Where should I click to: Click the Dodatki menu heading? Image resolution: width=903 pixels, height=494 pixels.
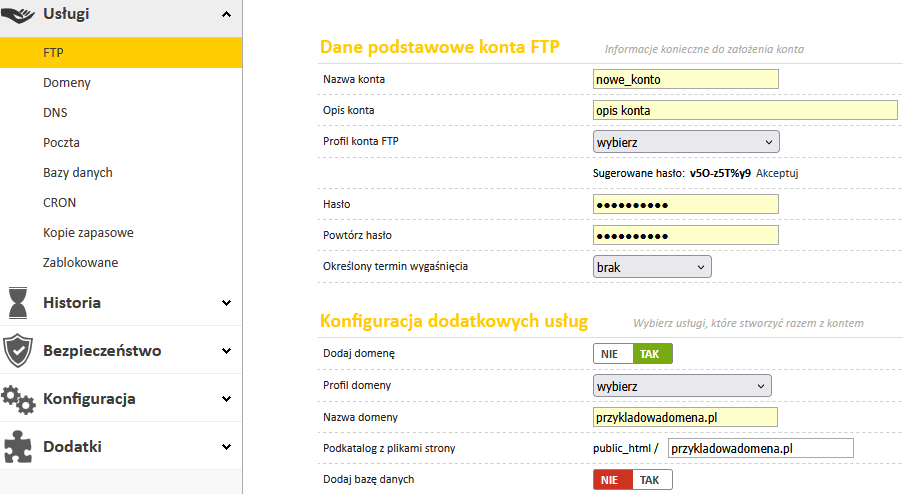[73, 447]
